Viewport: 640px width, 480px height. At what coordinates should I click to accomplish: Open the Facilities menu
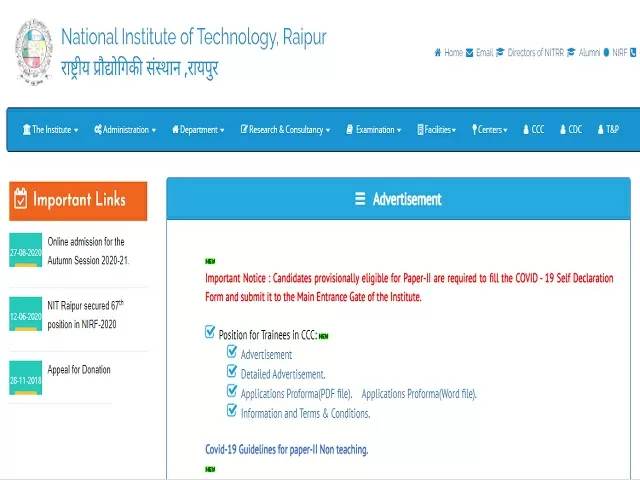tap(435, 130)
